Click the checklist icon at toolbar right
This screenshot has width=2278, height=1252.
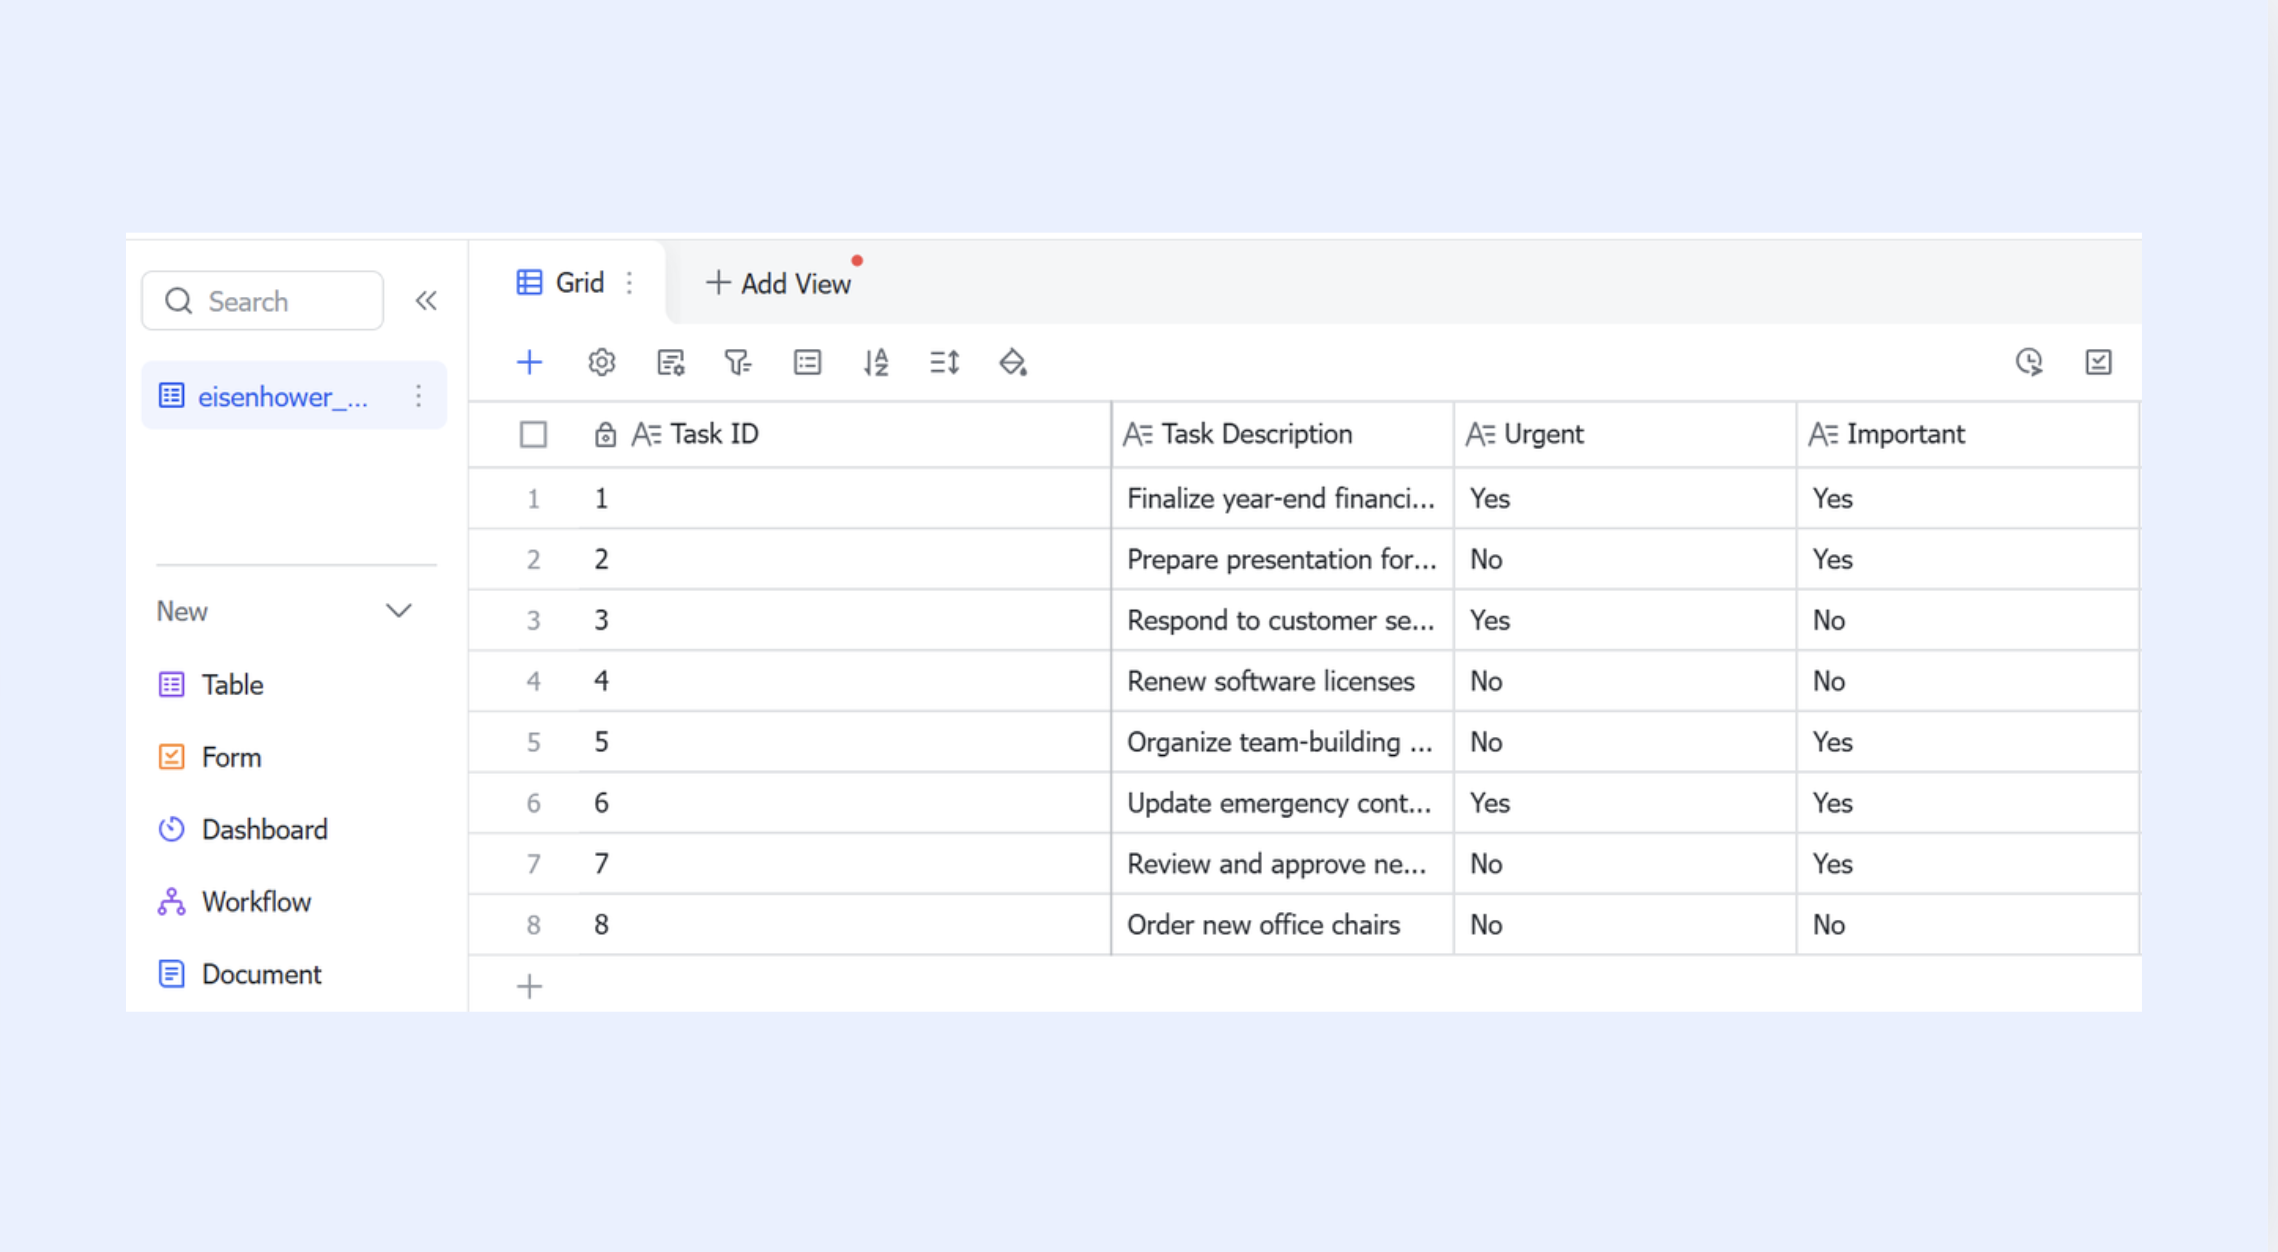pos(2098,362)
